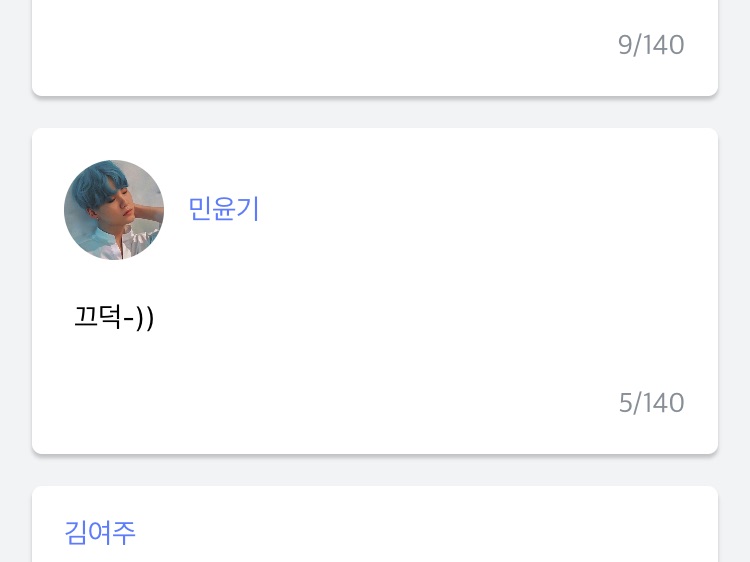Click gray margin right of 민윤기 card

tap(734, 290)
